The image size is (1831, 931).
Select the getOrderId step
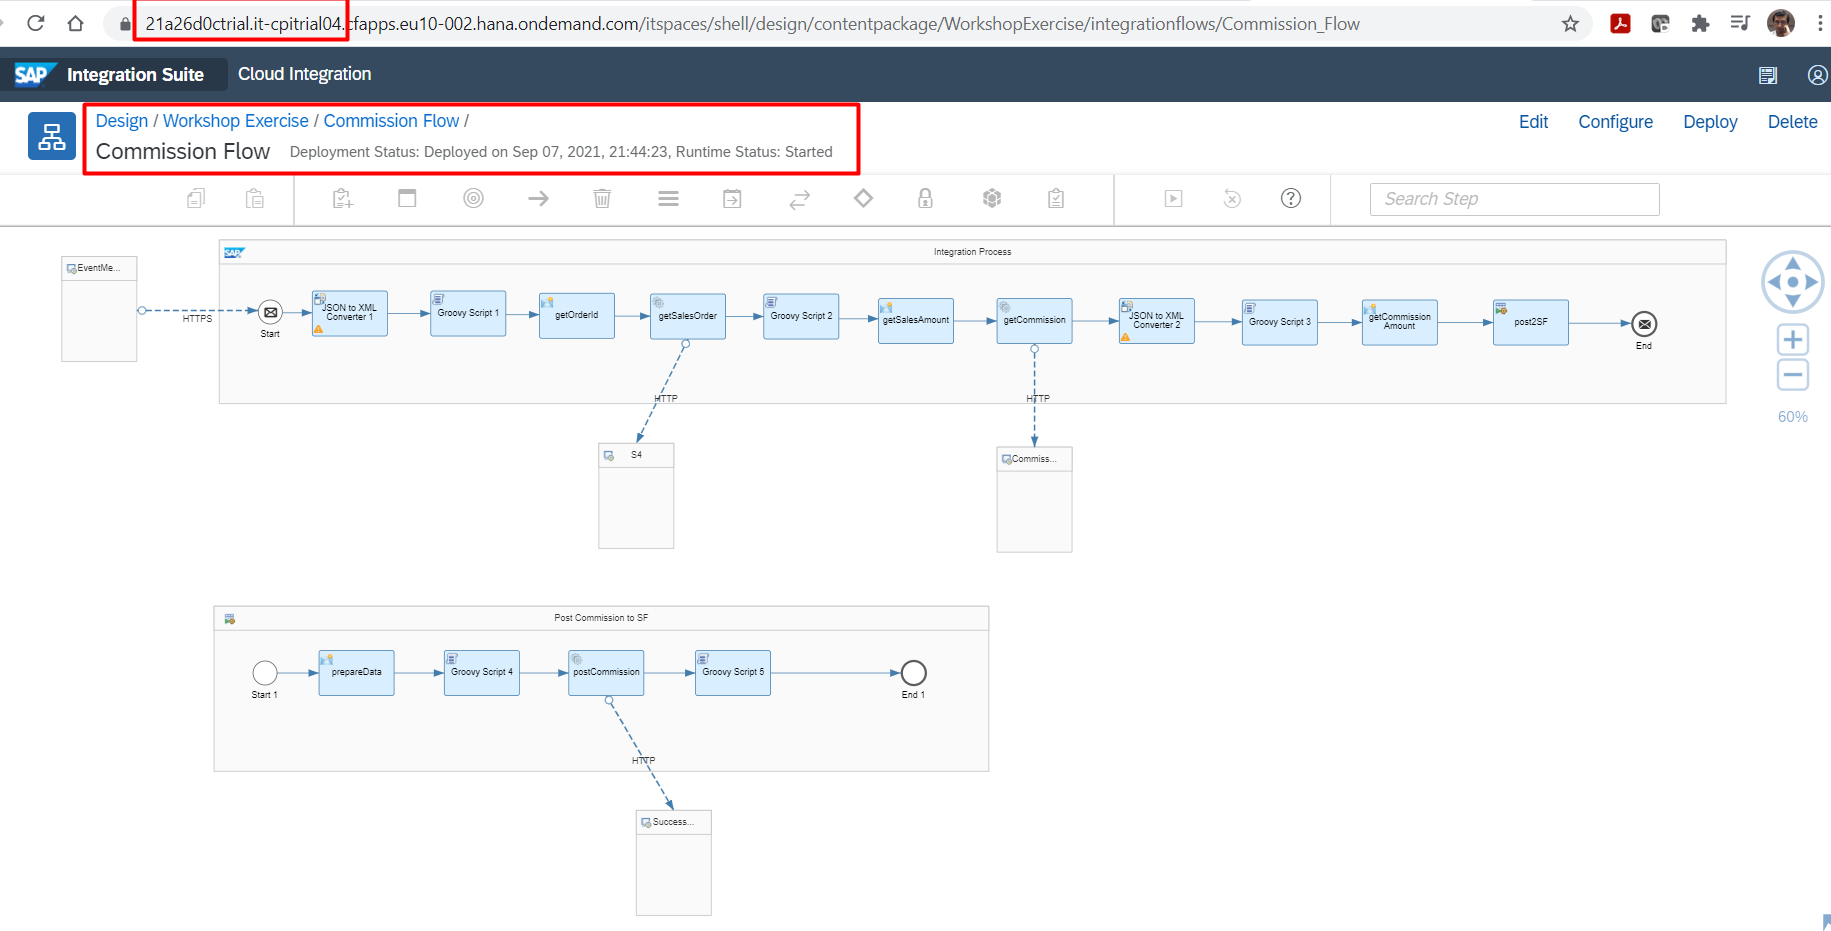coord(577,316)
